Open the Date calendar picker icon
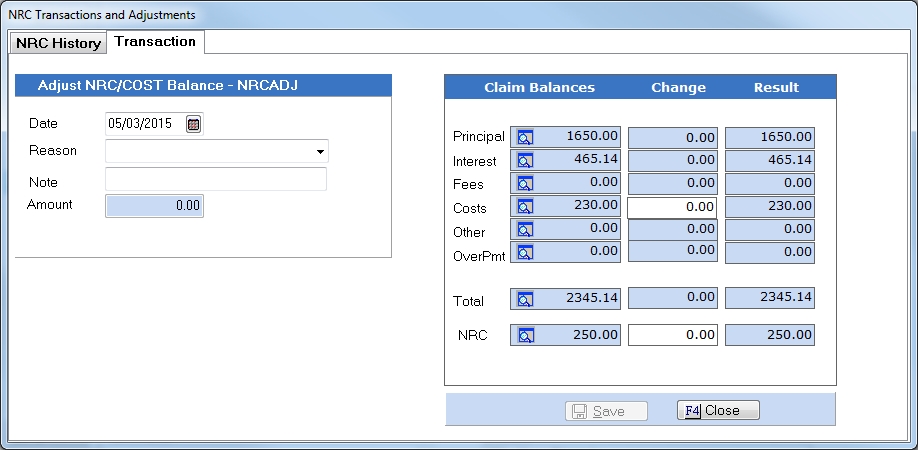 point(194,124)
